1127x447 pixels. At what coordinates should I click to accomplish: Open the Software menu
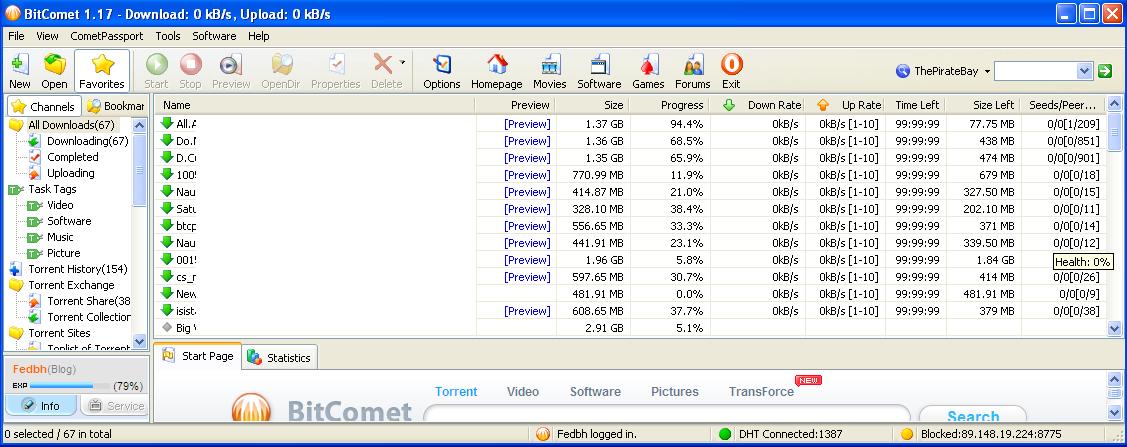(x=214, y=36)
